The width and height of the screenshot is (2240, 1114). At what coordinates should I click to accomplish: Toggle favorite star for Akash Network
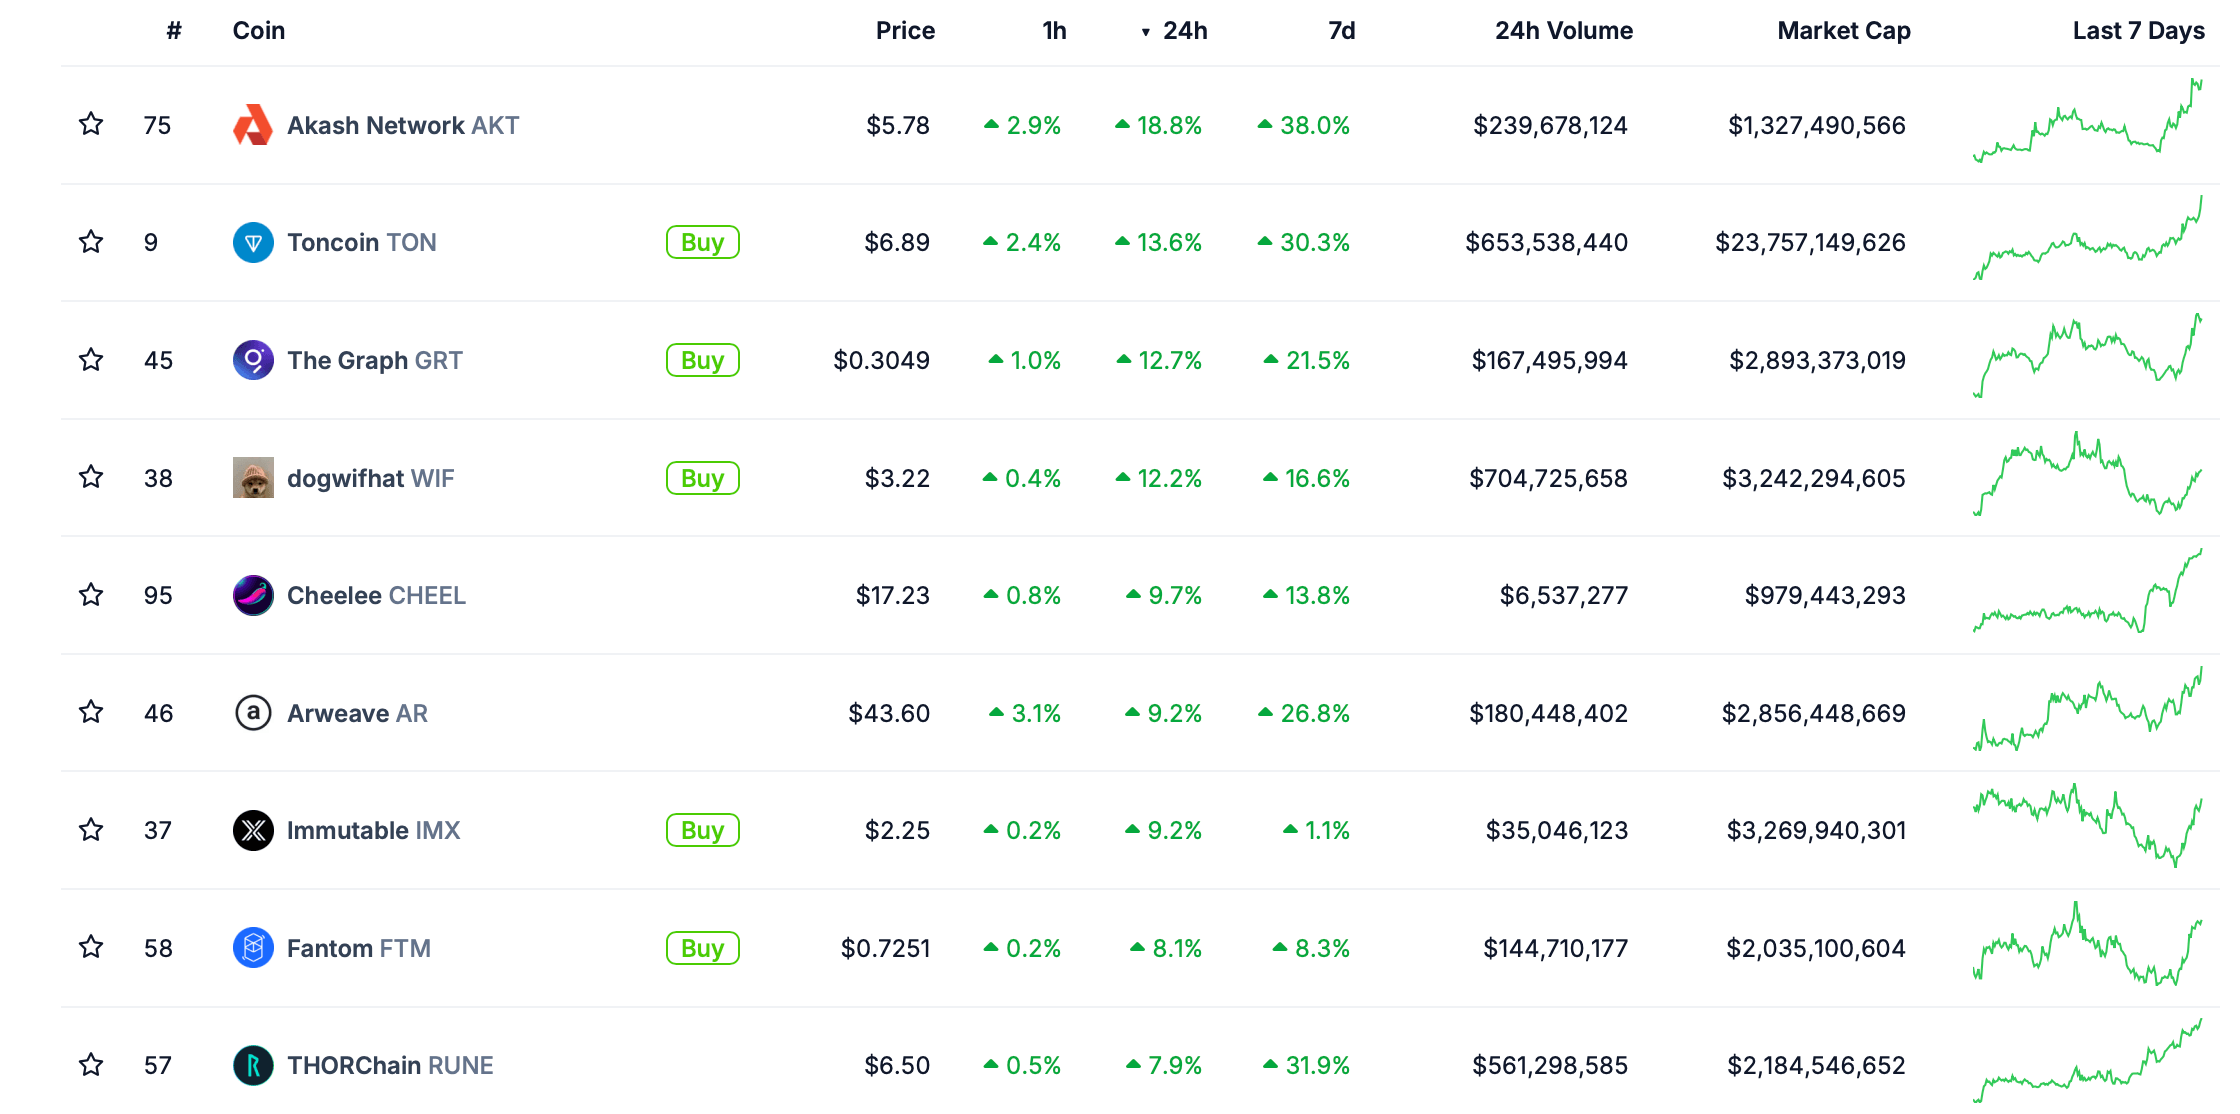[x=91, y=124]
